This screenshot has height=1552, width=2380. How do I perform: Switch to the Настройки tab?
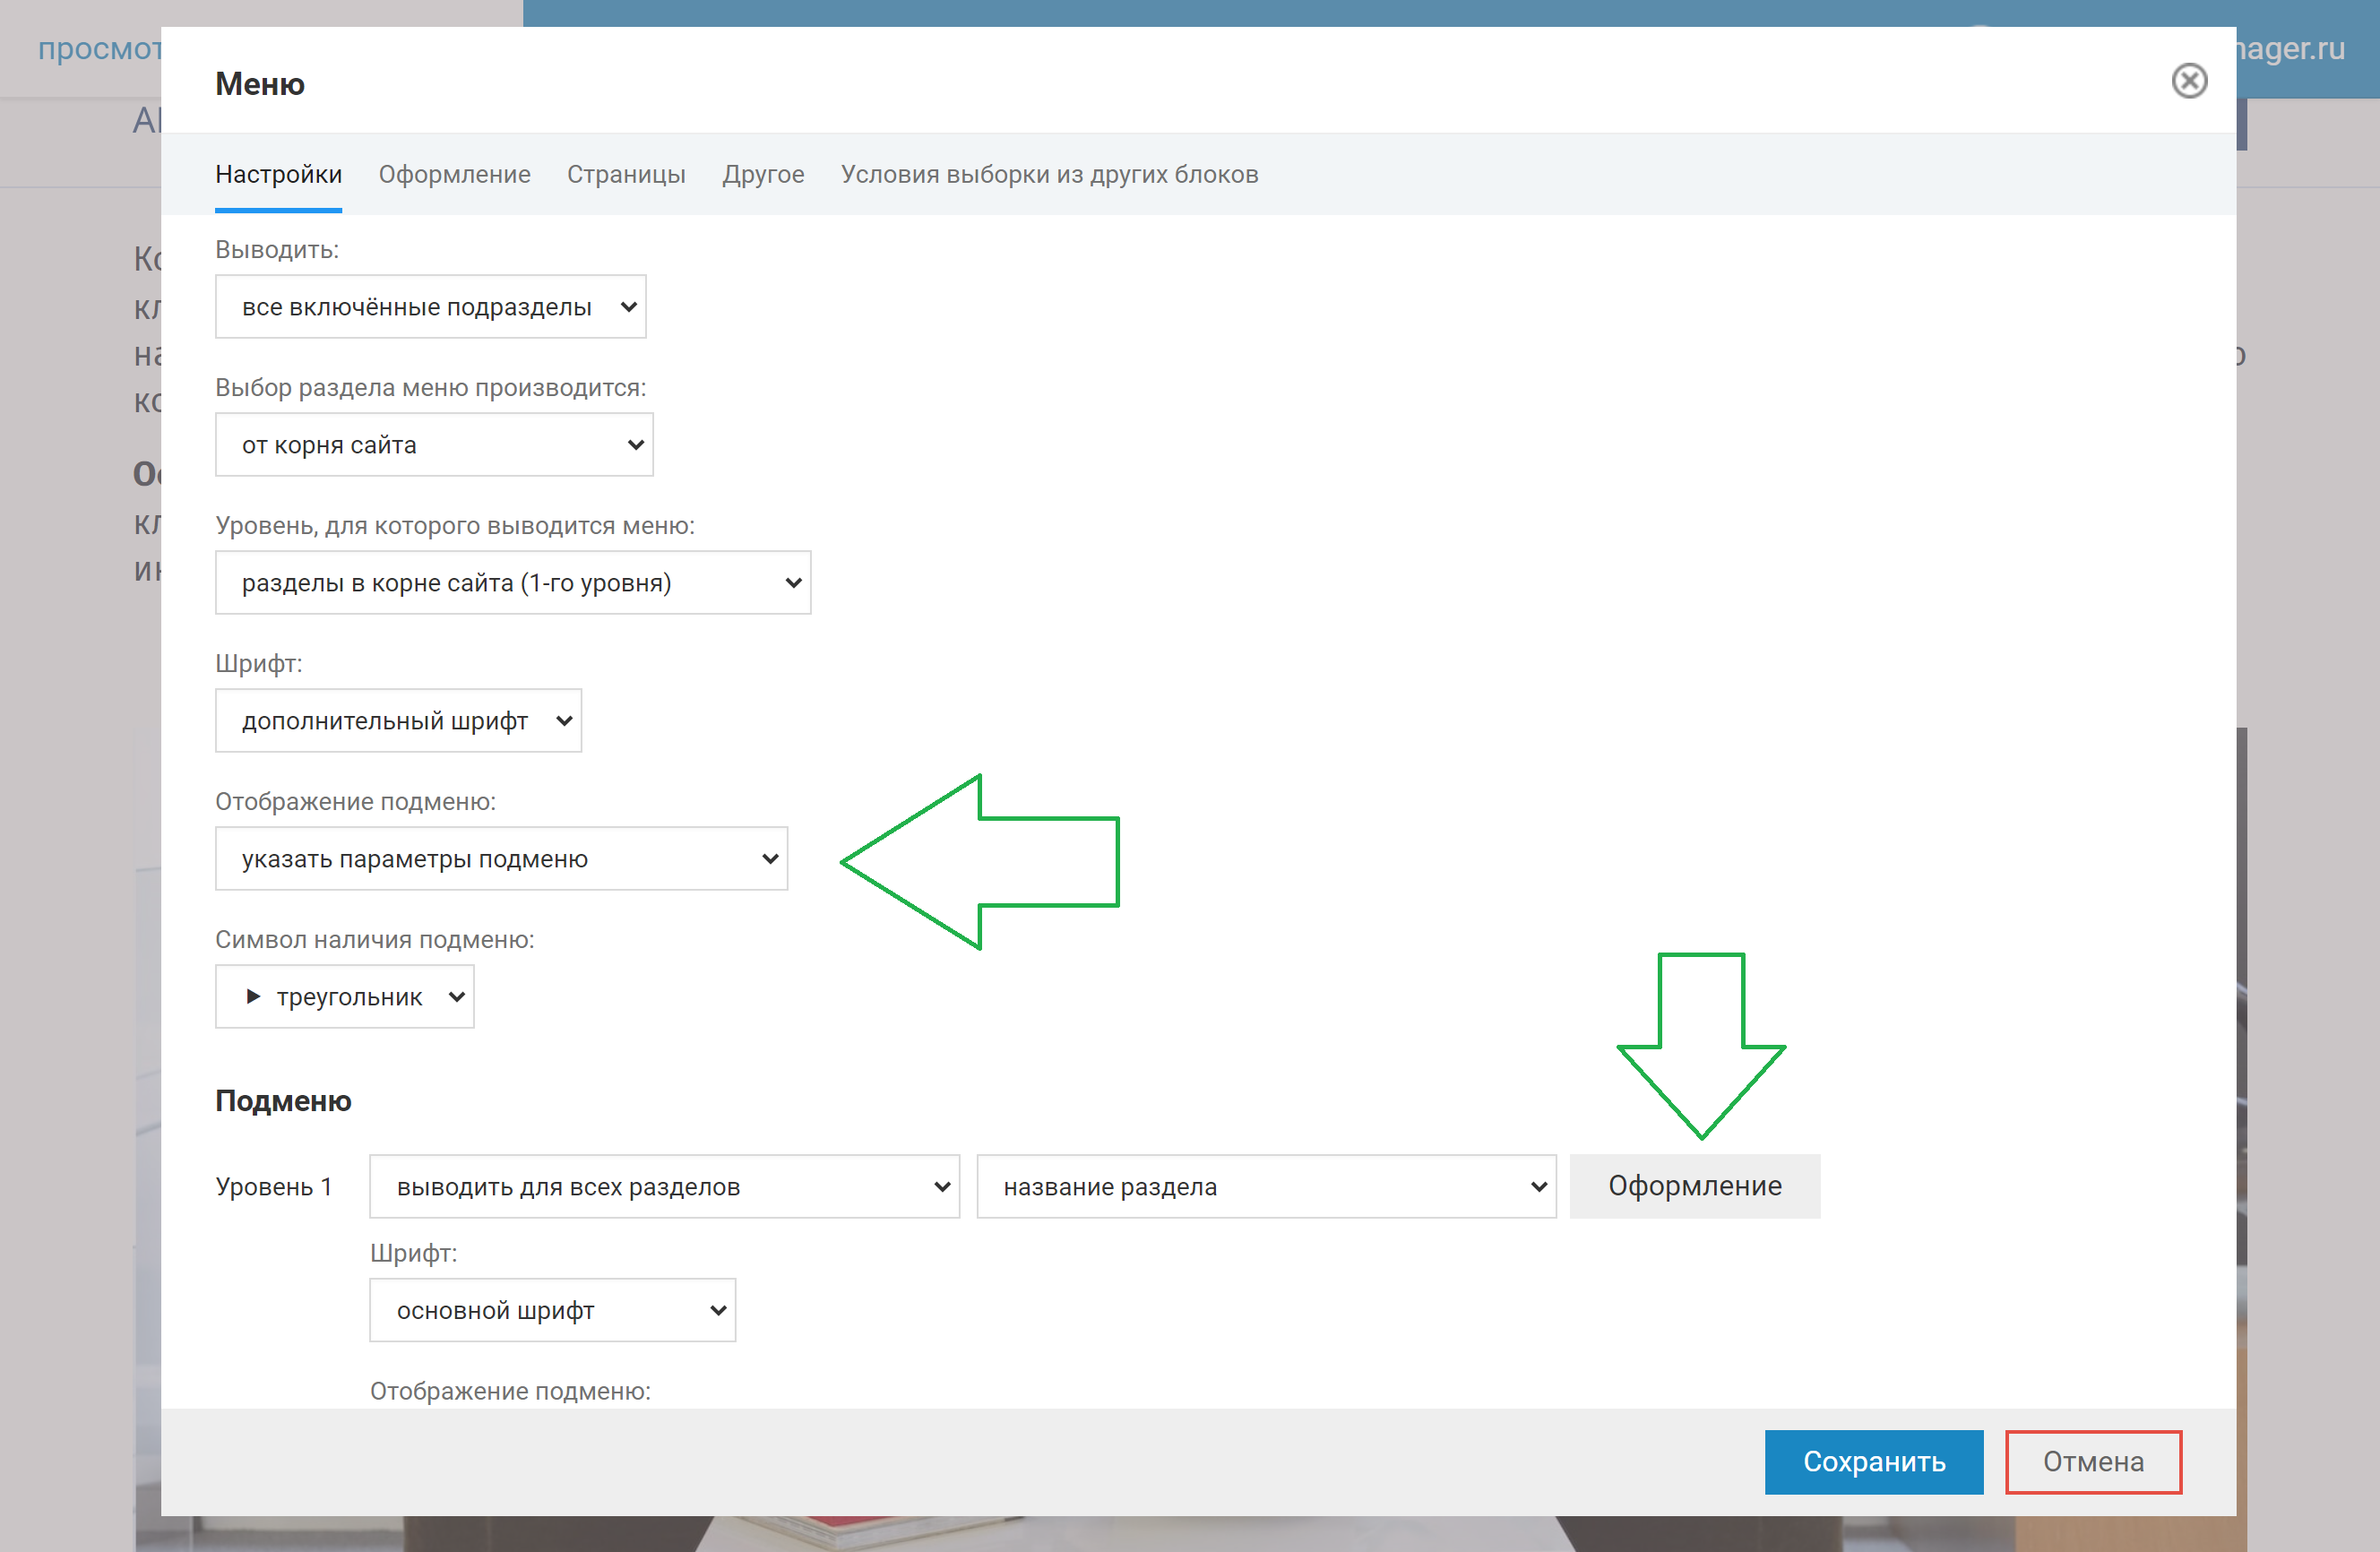(278, 174)
